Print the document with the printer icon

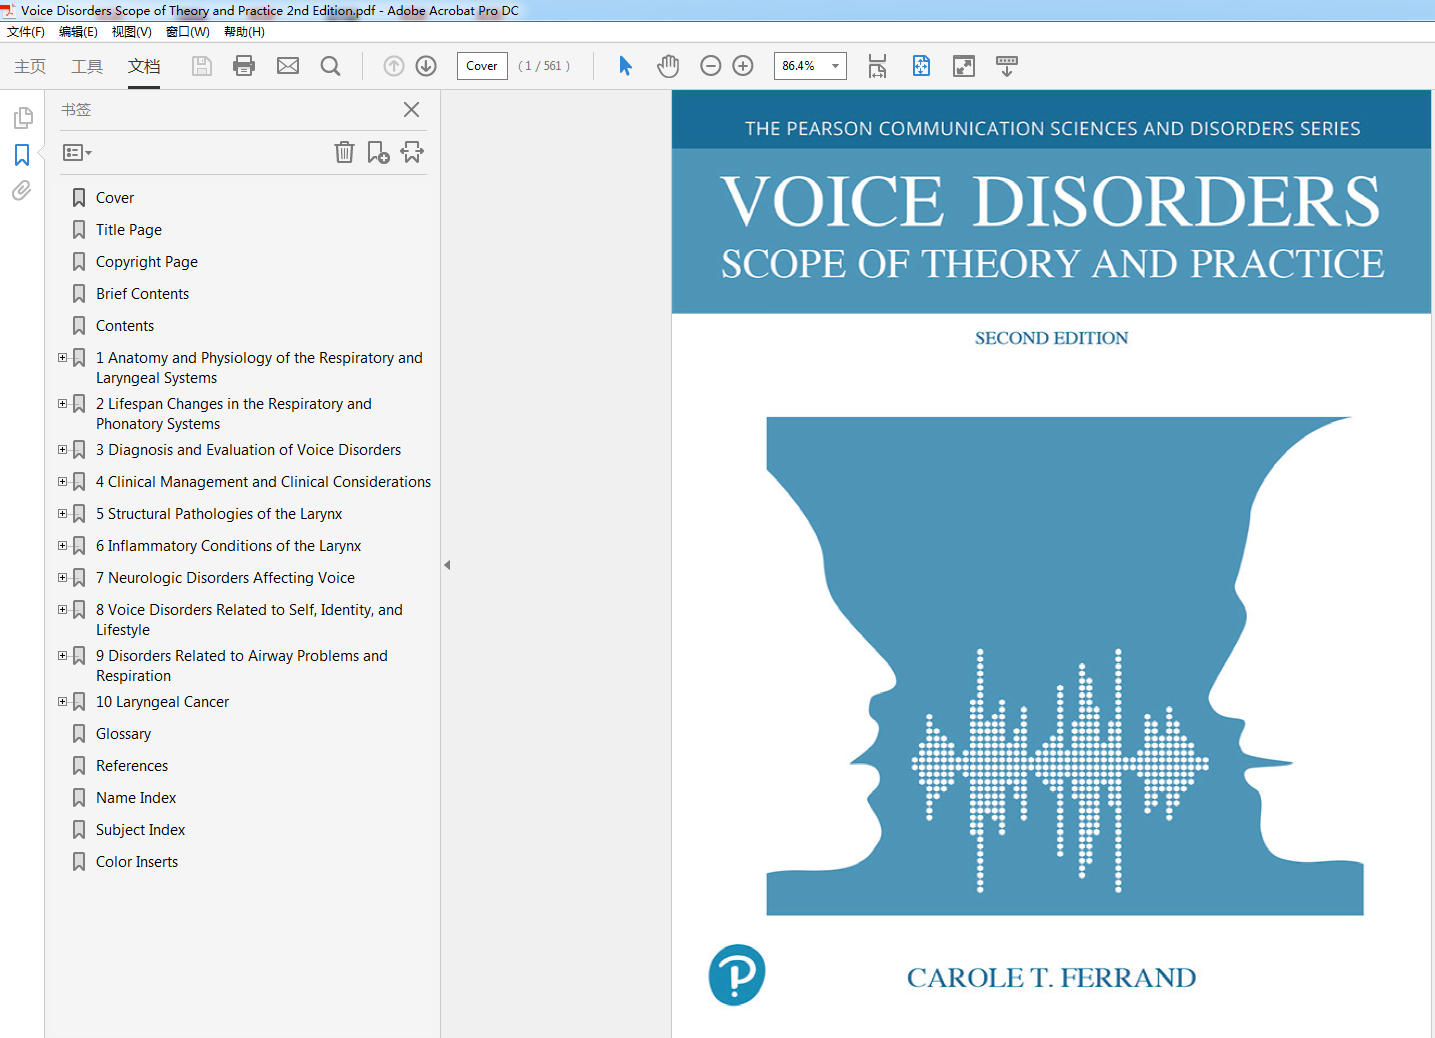(x=244, y=66)
